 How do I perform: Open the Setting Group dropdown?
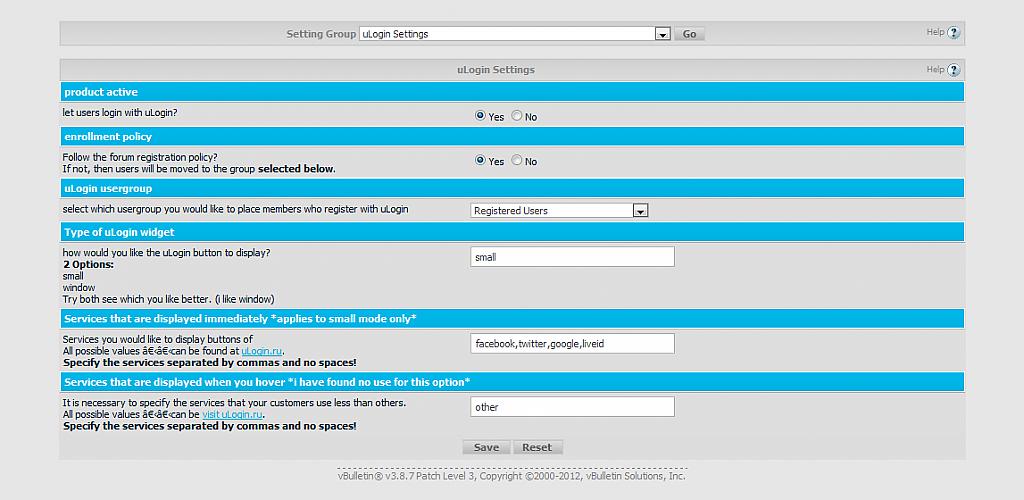click(662, 34)
